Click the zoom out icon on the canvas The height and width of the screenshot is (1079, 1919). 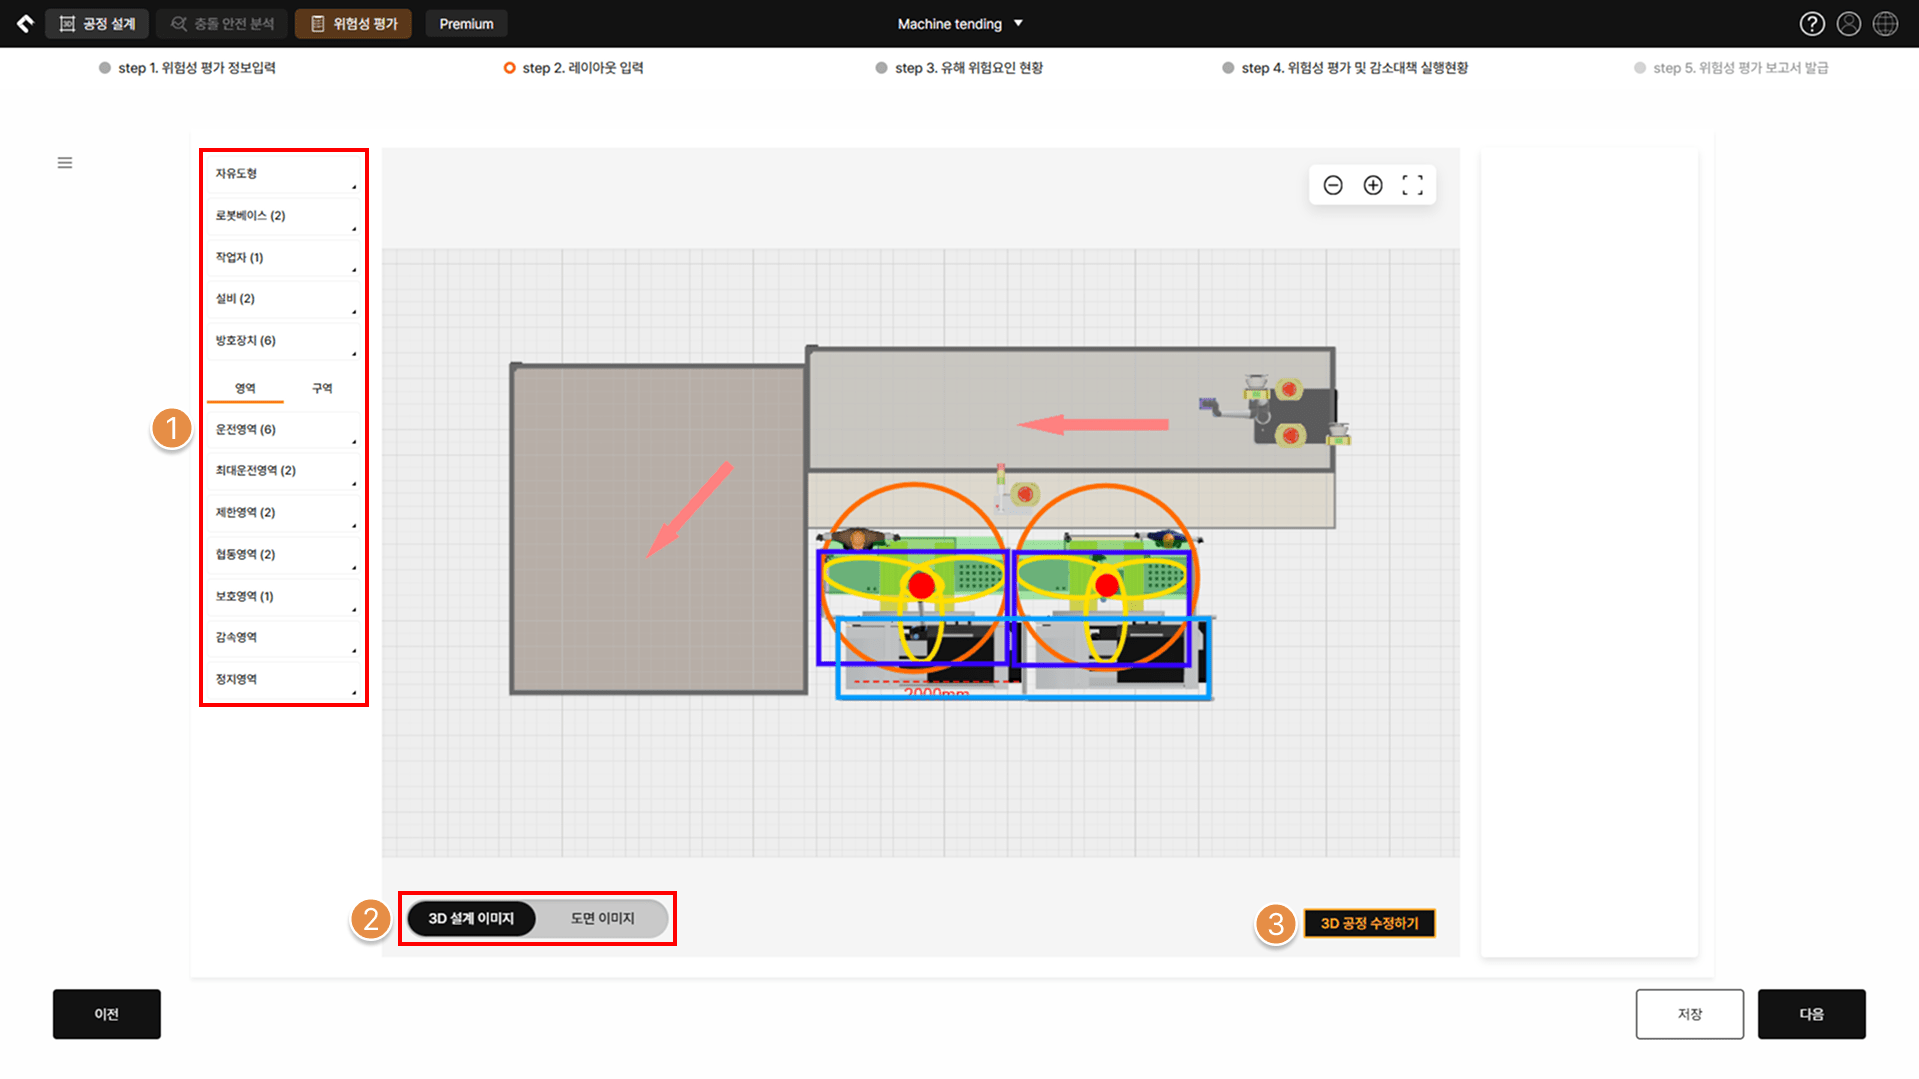(x=1333, y=185)
